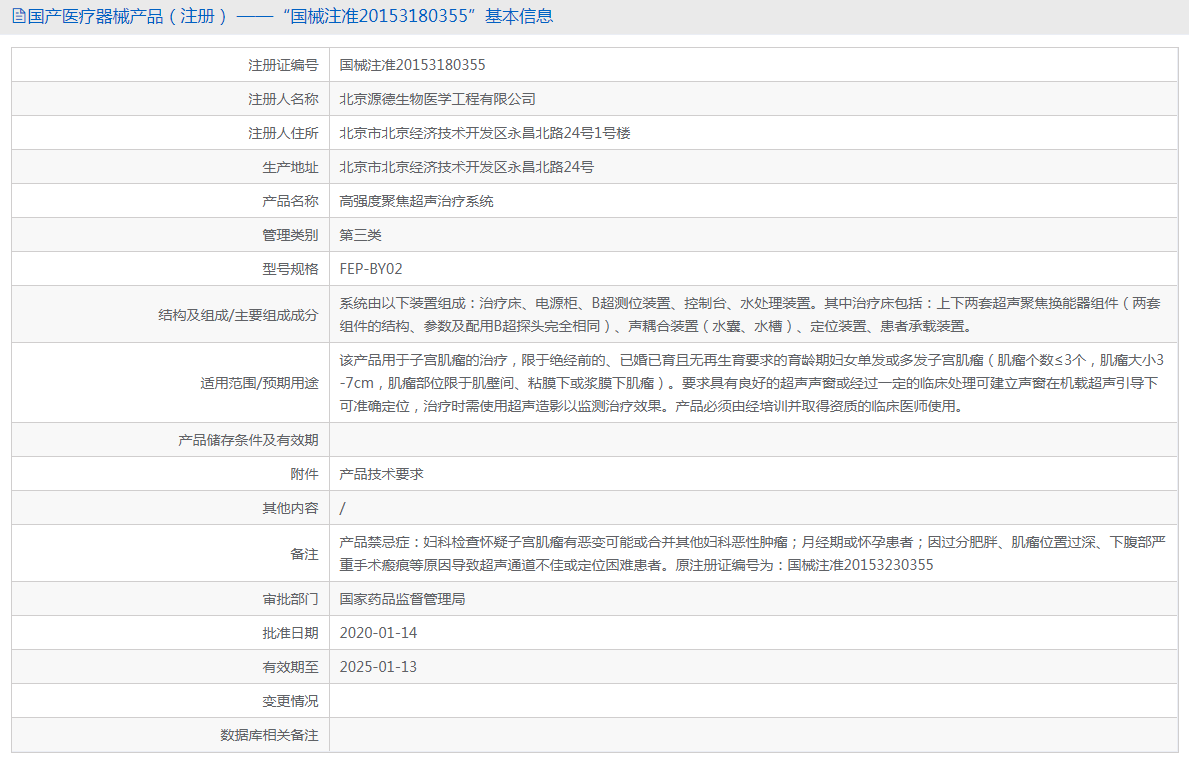Select the page title 国产医疗器械产品（注册）基本信息
Viewport: 1189px width, 760px height.
pyautogui.click(x=290, y=16)
